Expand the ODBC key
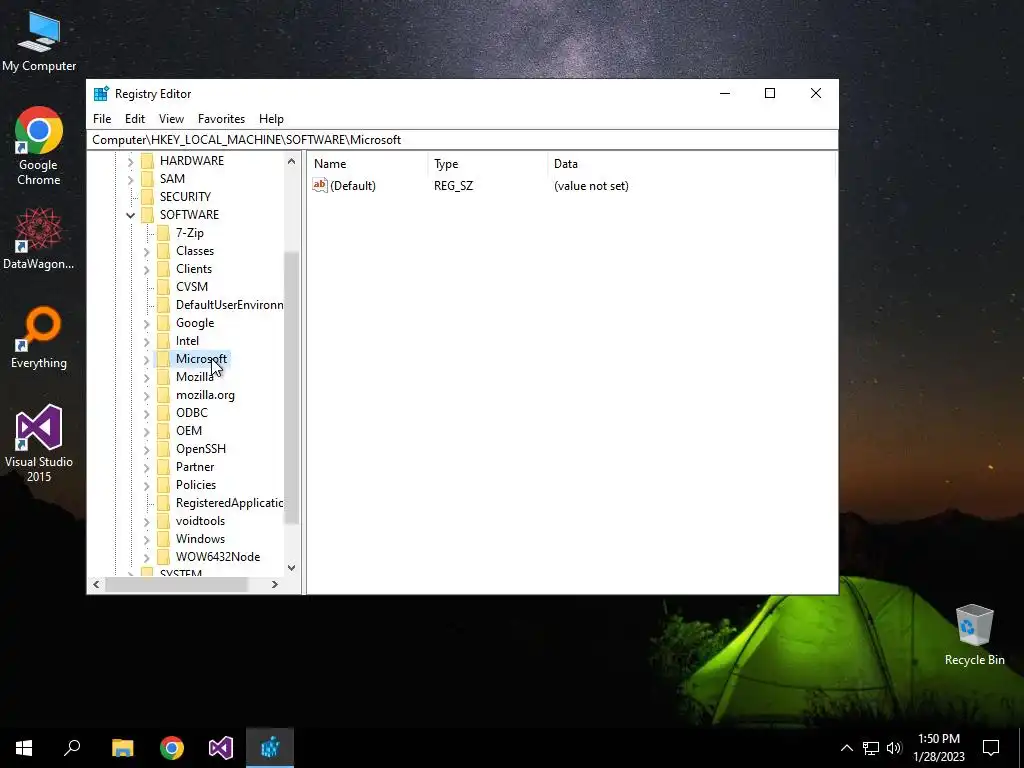This screenshot has height=768, width=1024. coord(146,413)
